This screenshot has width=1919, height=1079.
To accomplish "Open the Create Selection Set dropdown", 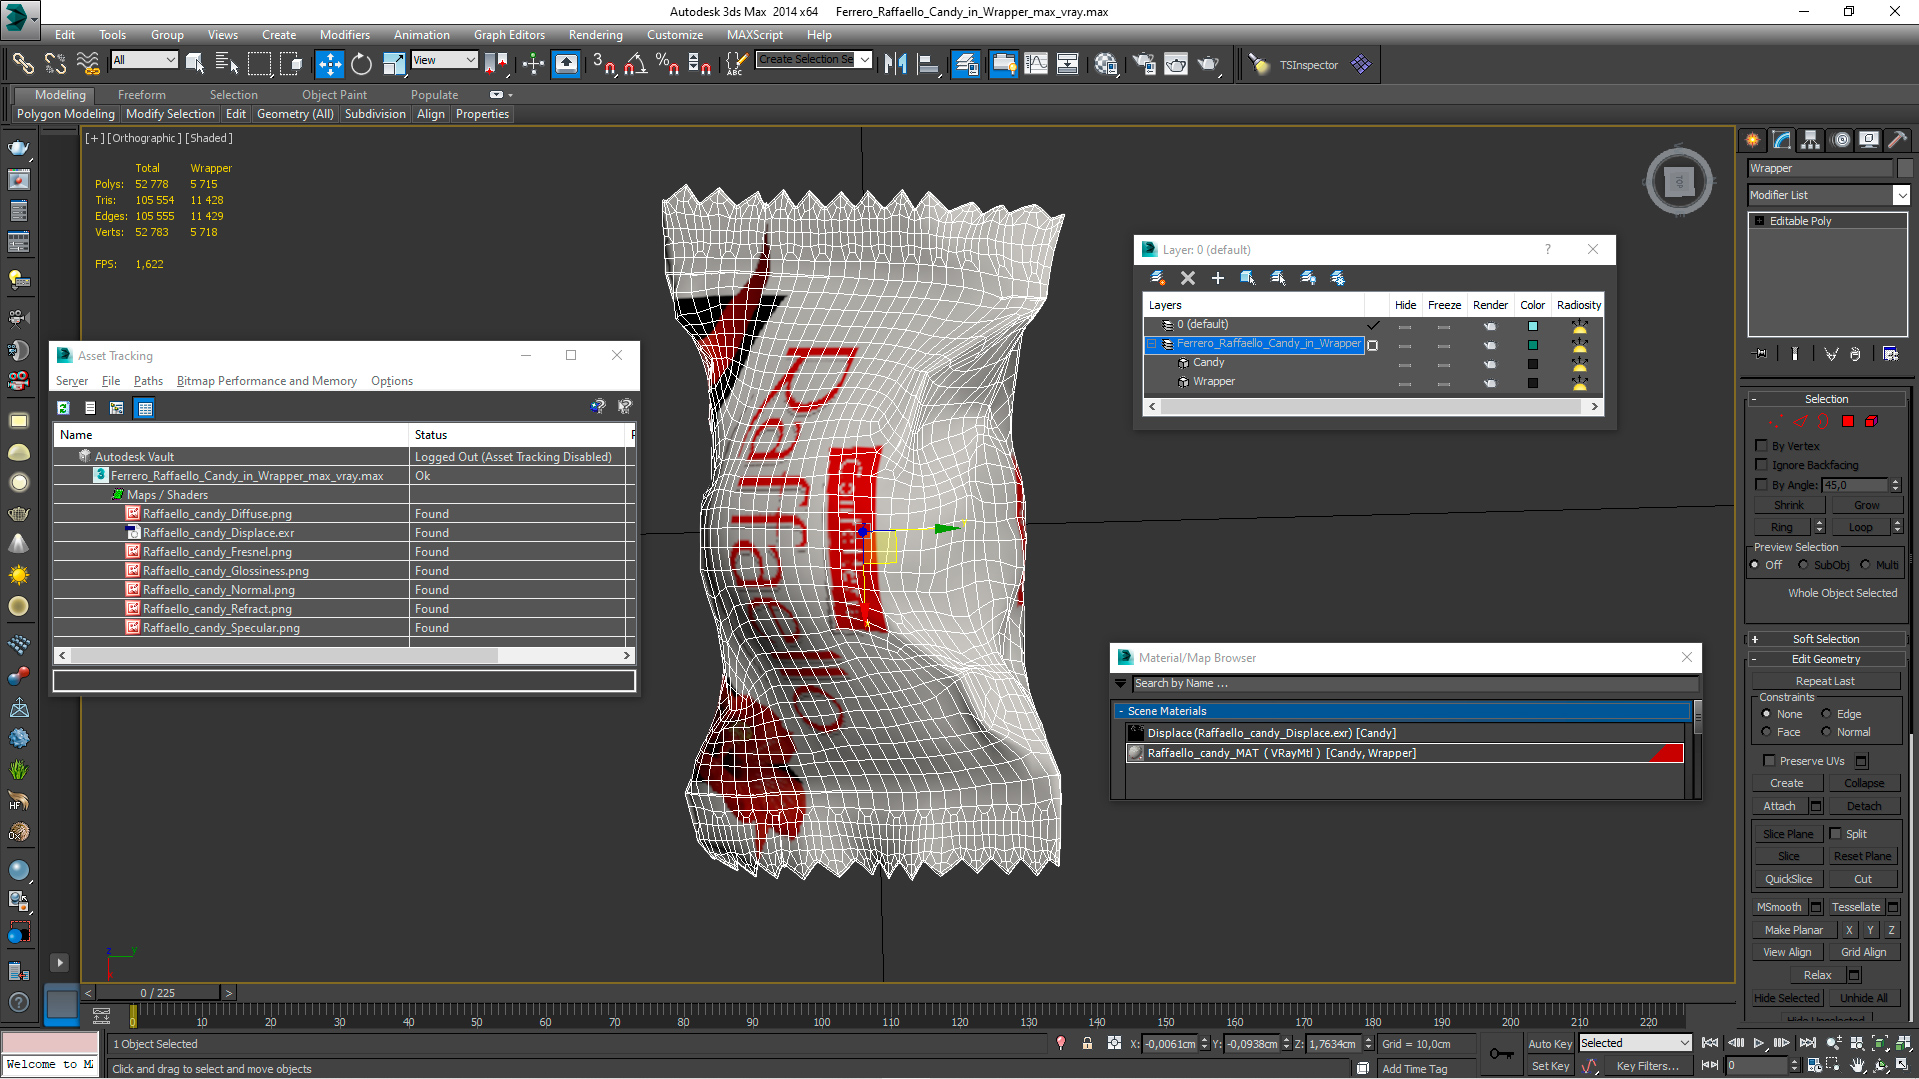I will pos(814,60).
